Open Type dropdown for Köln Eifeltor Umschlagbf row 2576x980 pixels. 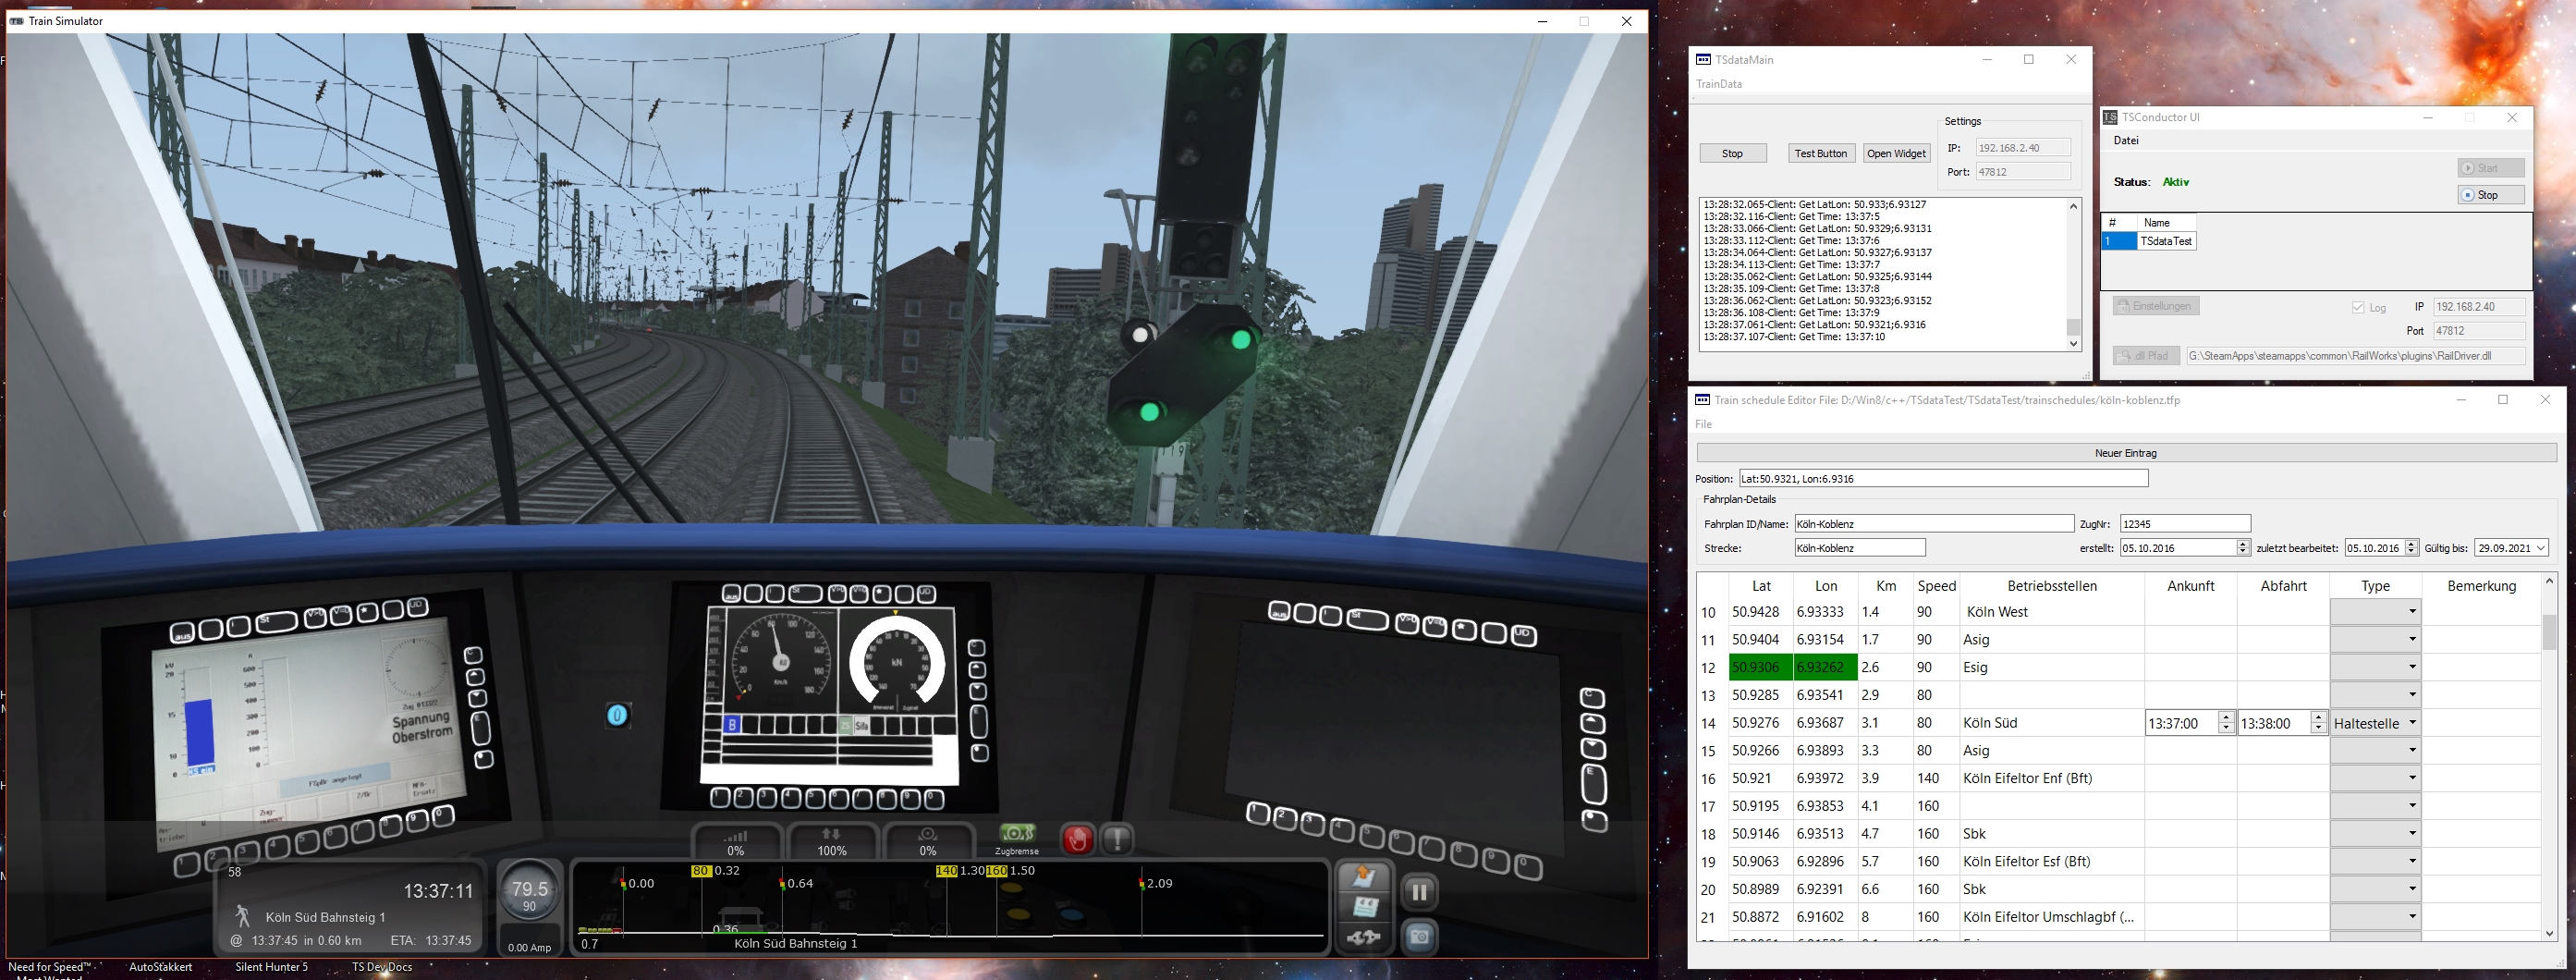coord(2375,917)
